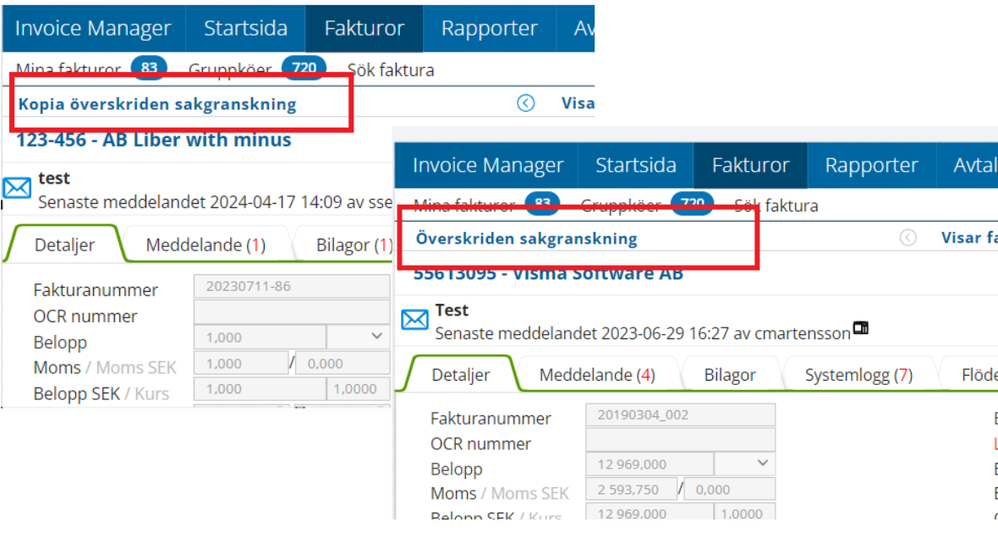Screen dimensions: 998x544
Task: Click 'Senaste meddelandet 2023-06-29 16:27 av cmartensson'
Action: [x=643, y=333]
